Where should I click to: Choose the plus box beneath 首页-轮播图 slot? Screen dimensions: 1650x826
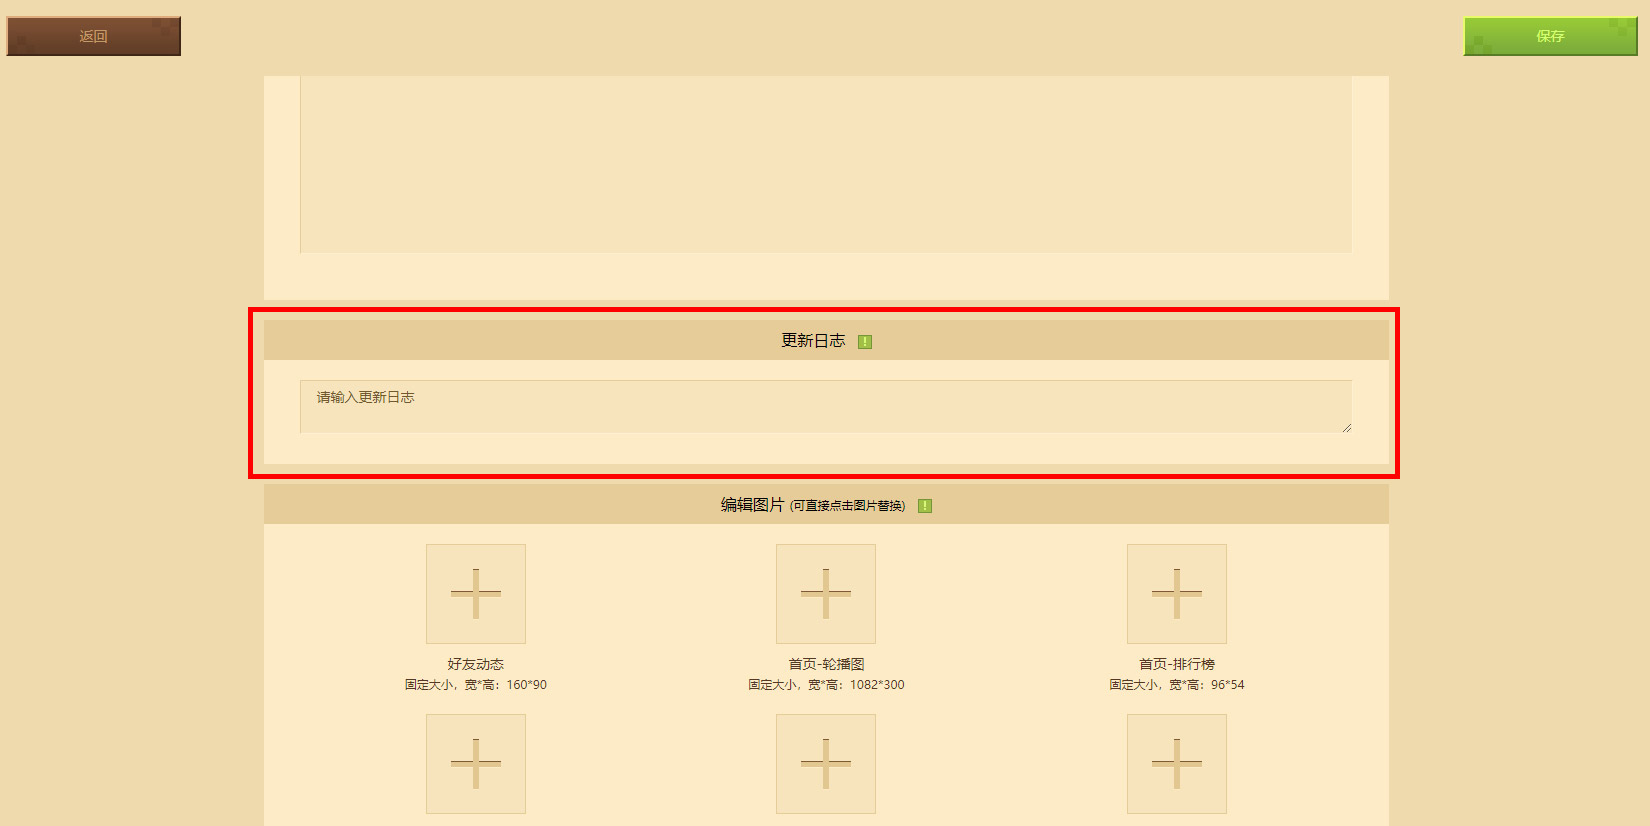coord(826,764)
